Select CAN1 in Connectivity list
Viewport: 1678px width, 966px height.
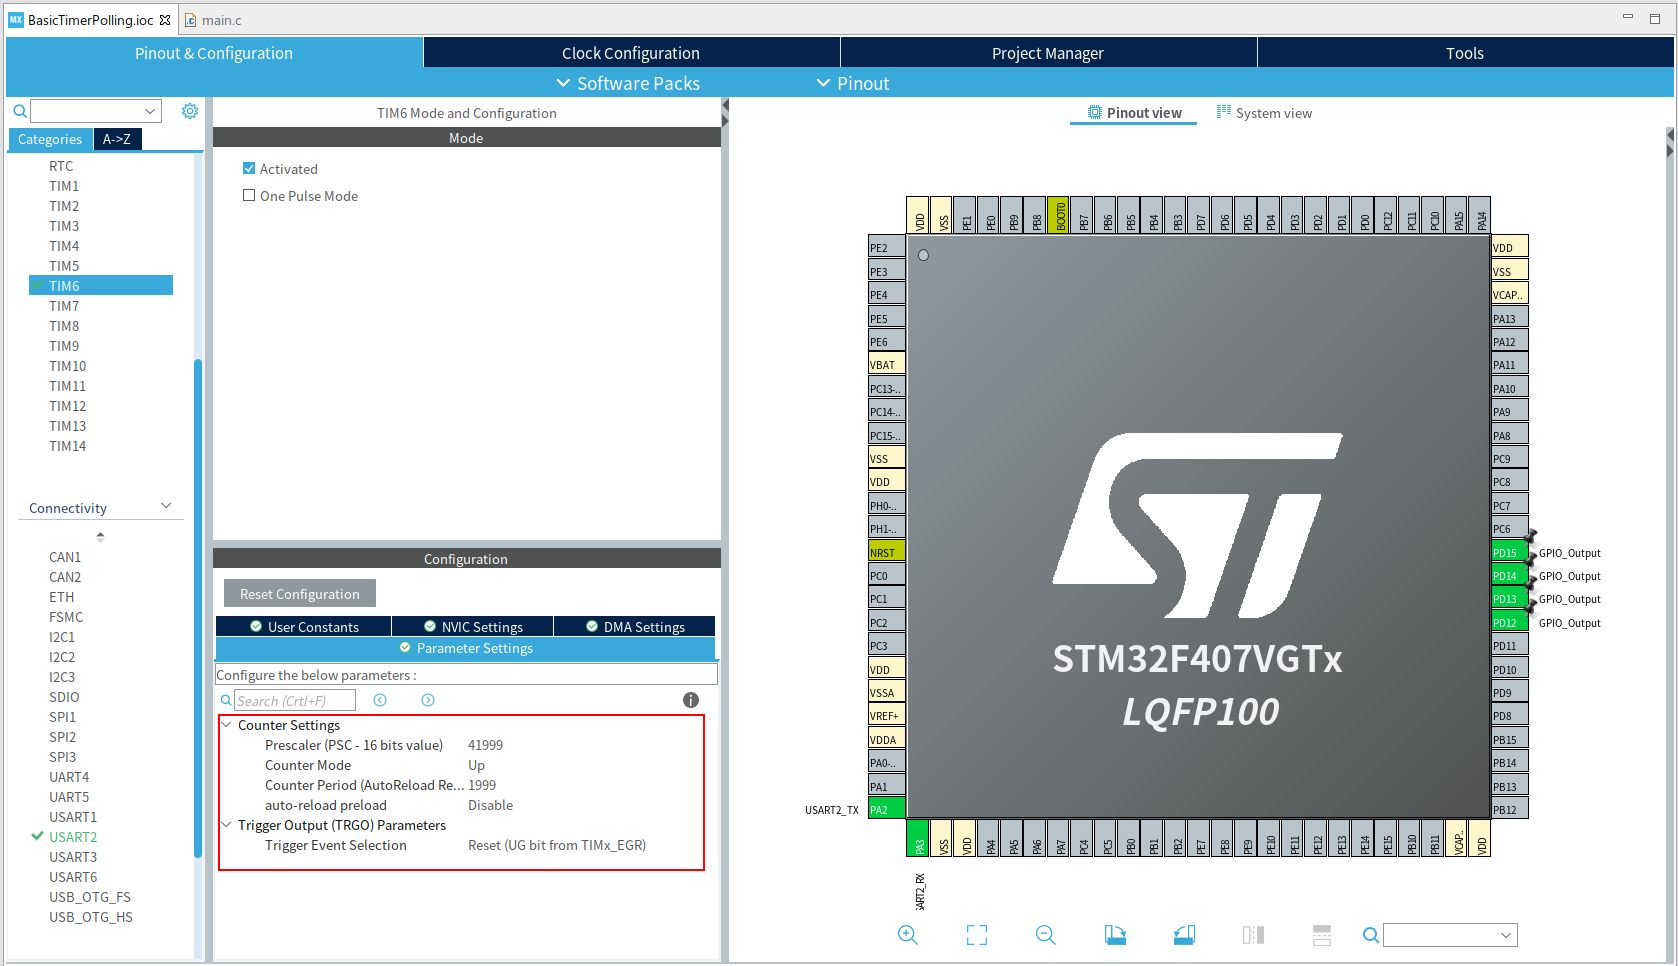(x=65, y=557)
